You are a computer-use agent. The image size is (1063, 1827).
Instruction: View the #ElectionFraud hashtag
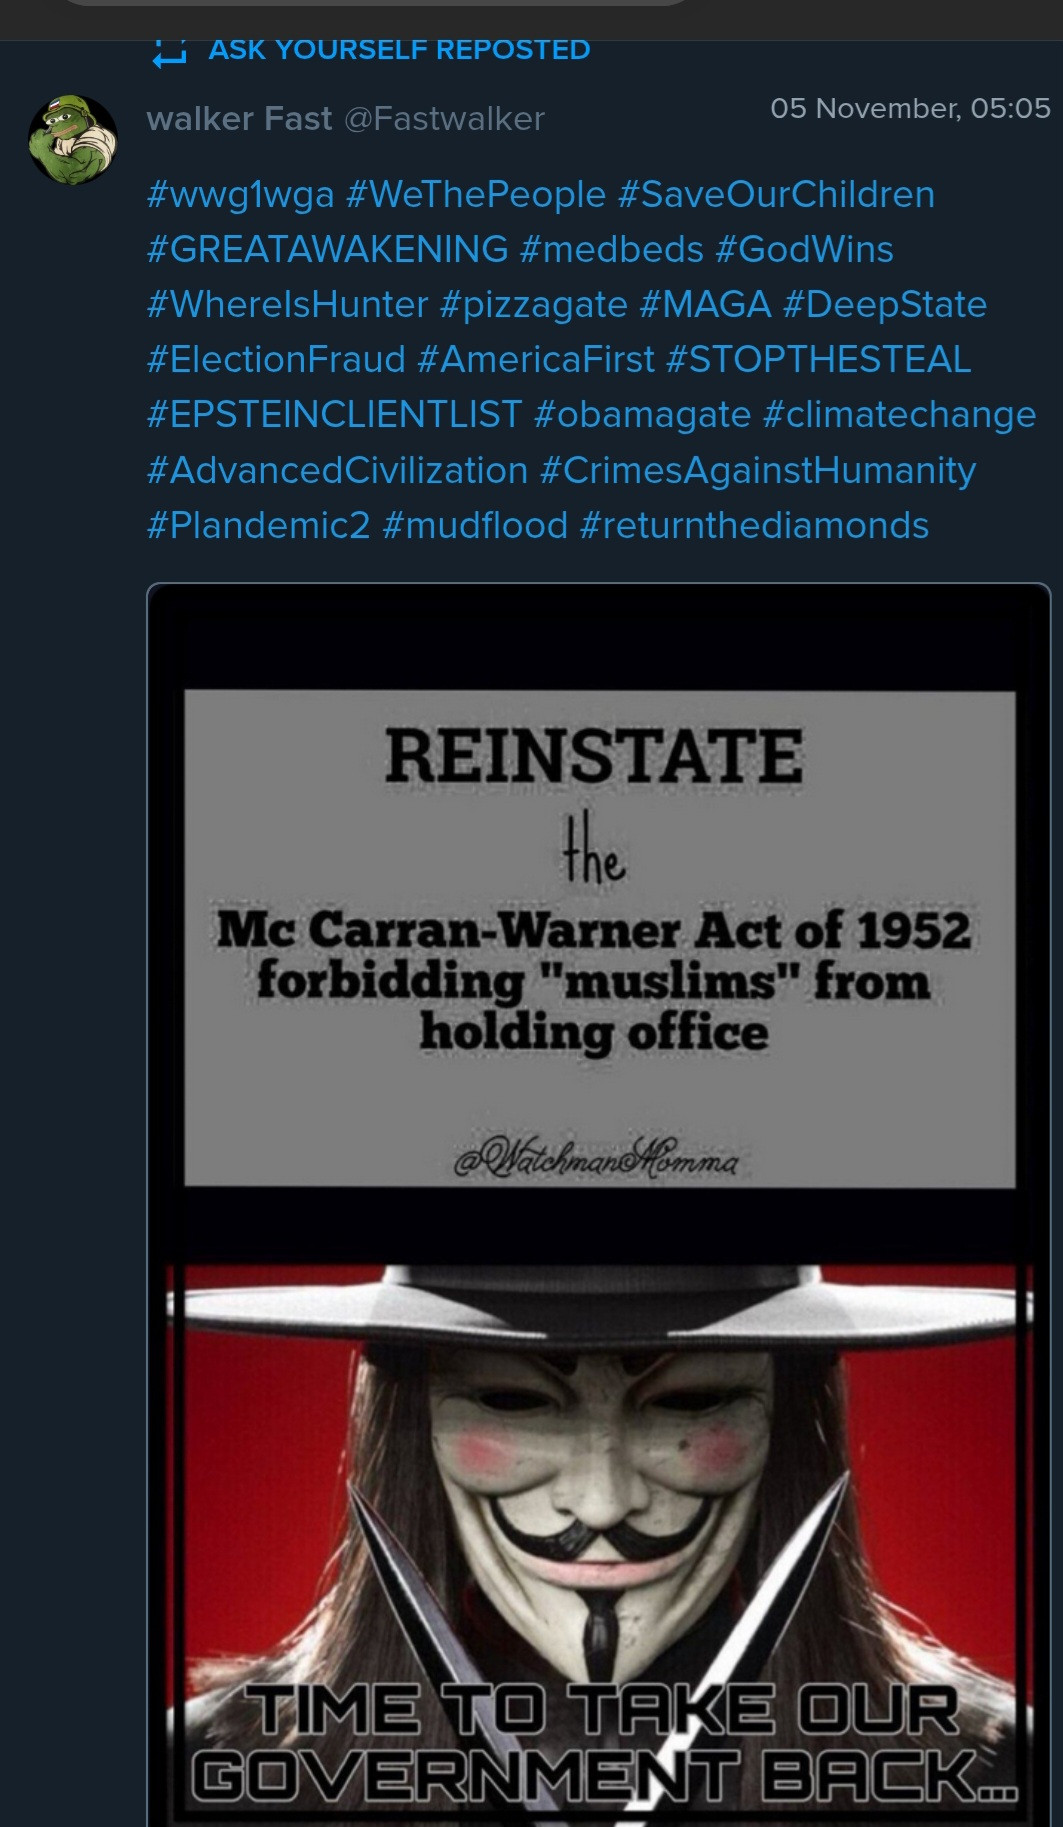(276, 359)
